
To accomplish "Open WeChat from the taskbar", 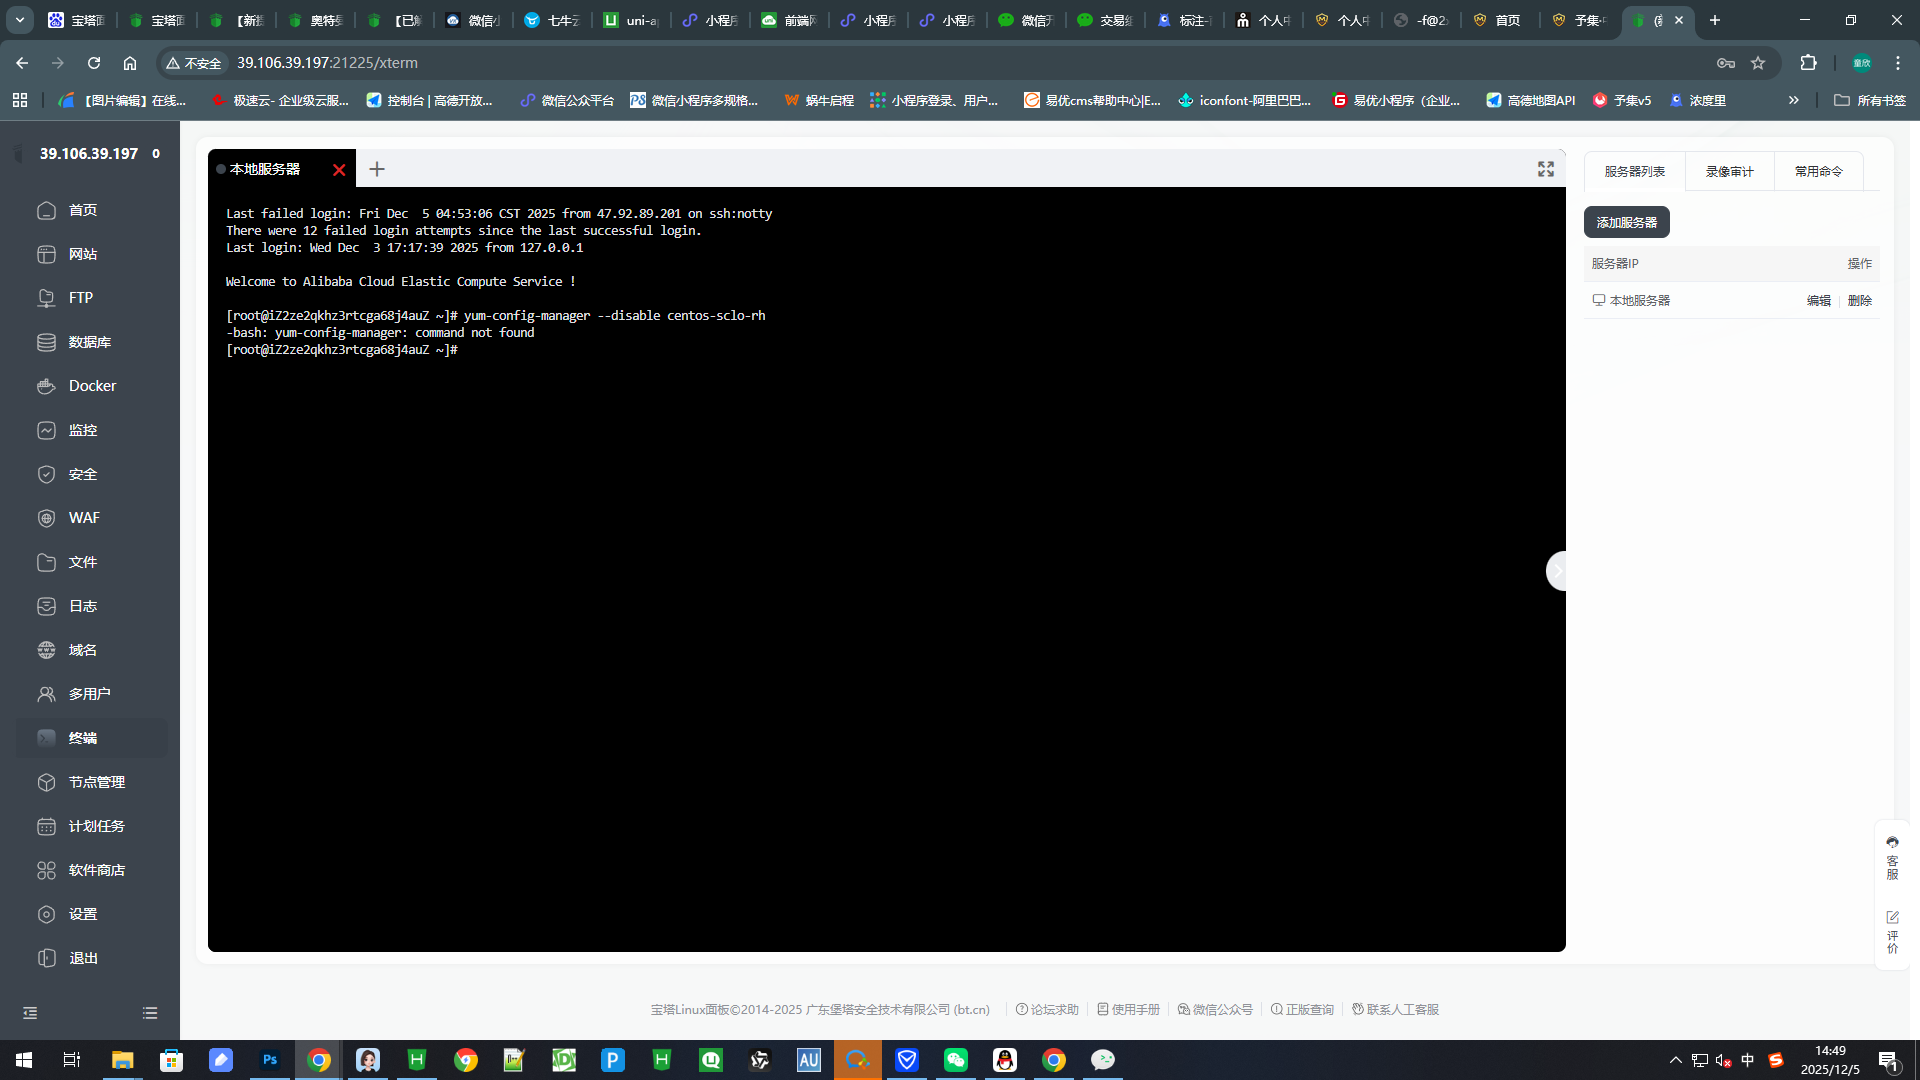I will tap(956, 1059).
